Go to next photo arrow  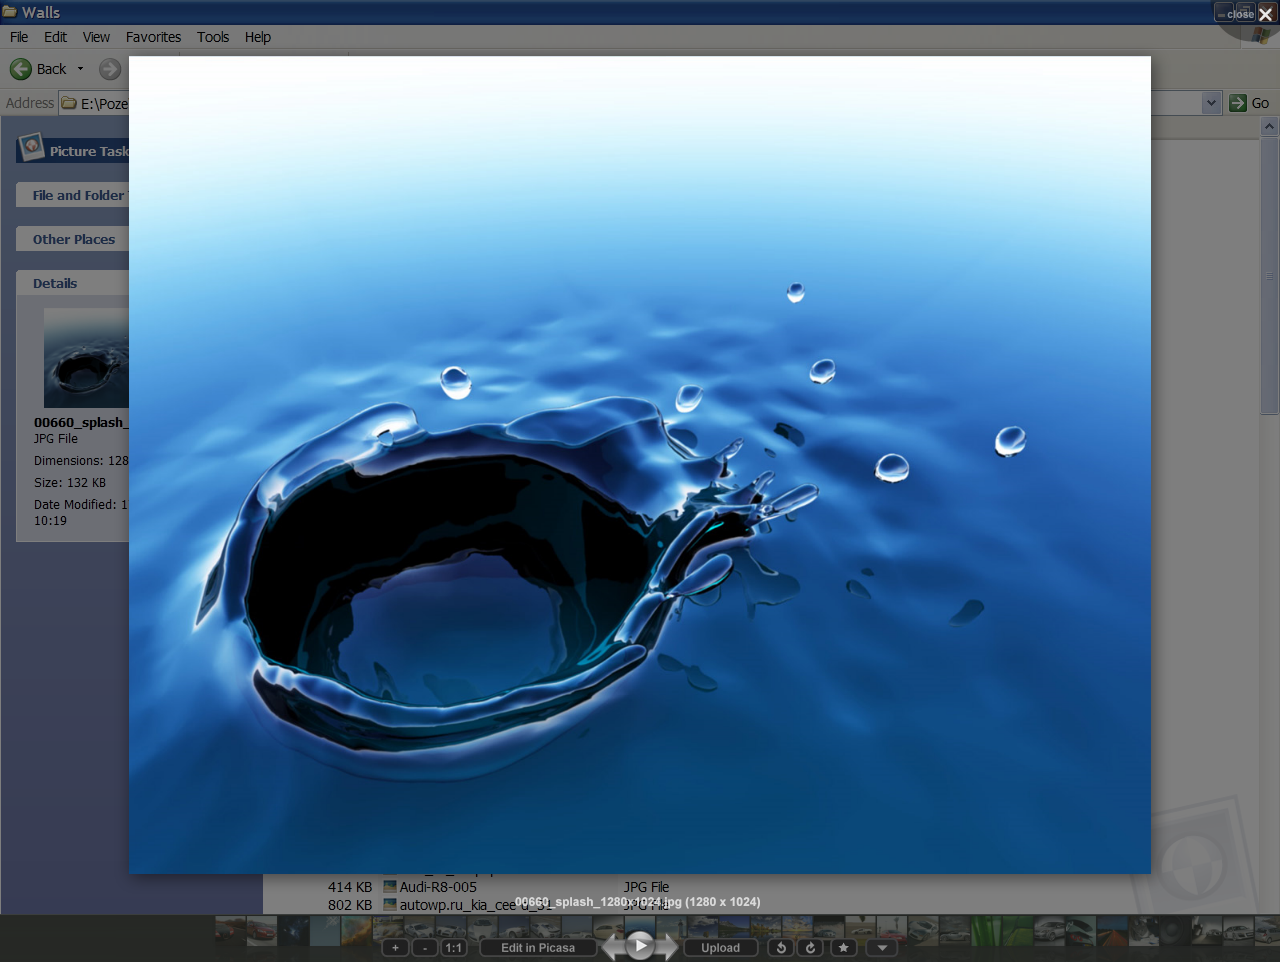point(667,946)
